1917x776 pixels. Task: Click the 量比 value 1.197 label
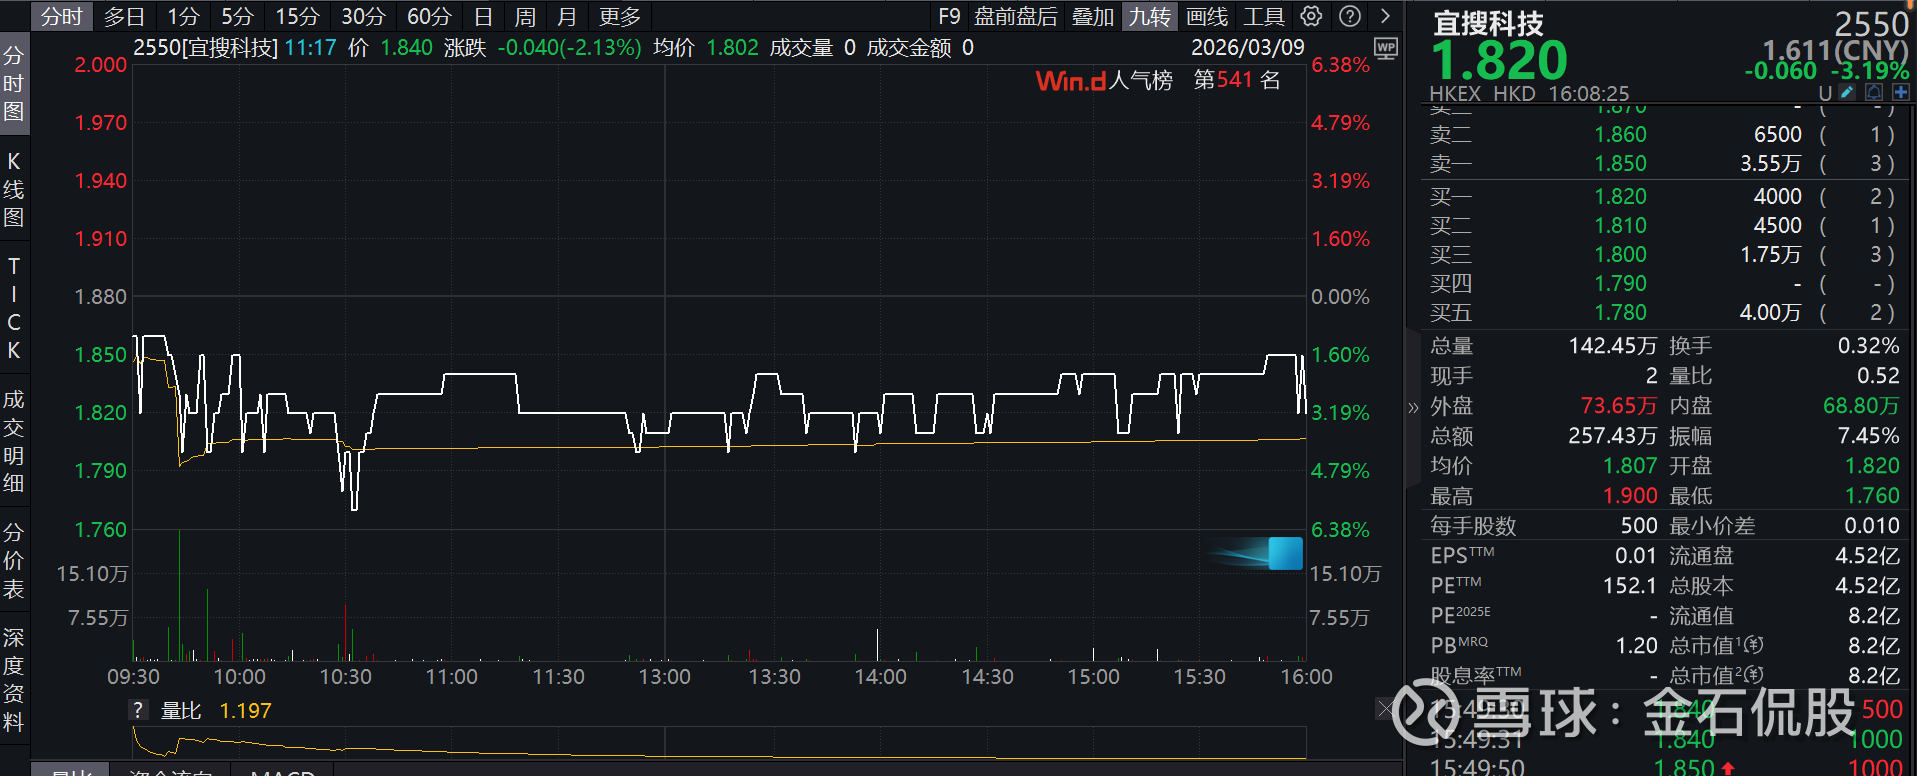click(x=245, y=710)
